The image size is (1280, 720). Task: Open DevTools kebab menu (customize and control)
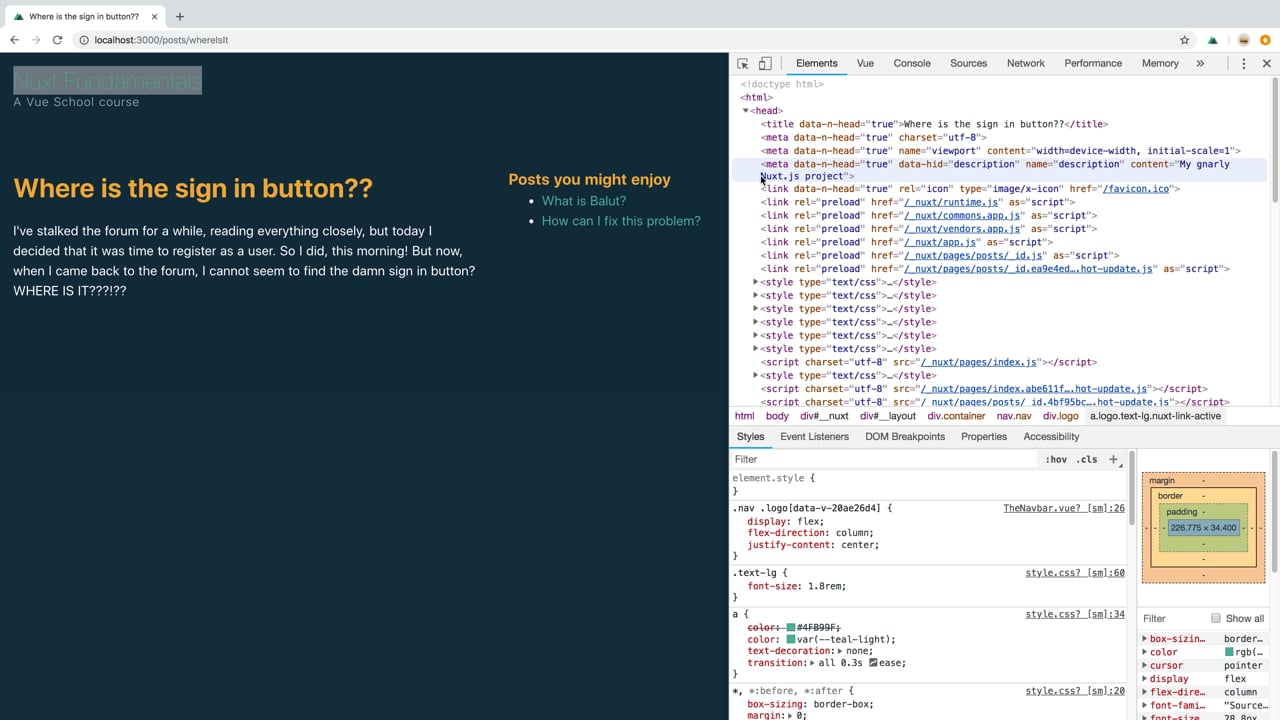[1244, 63]
